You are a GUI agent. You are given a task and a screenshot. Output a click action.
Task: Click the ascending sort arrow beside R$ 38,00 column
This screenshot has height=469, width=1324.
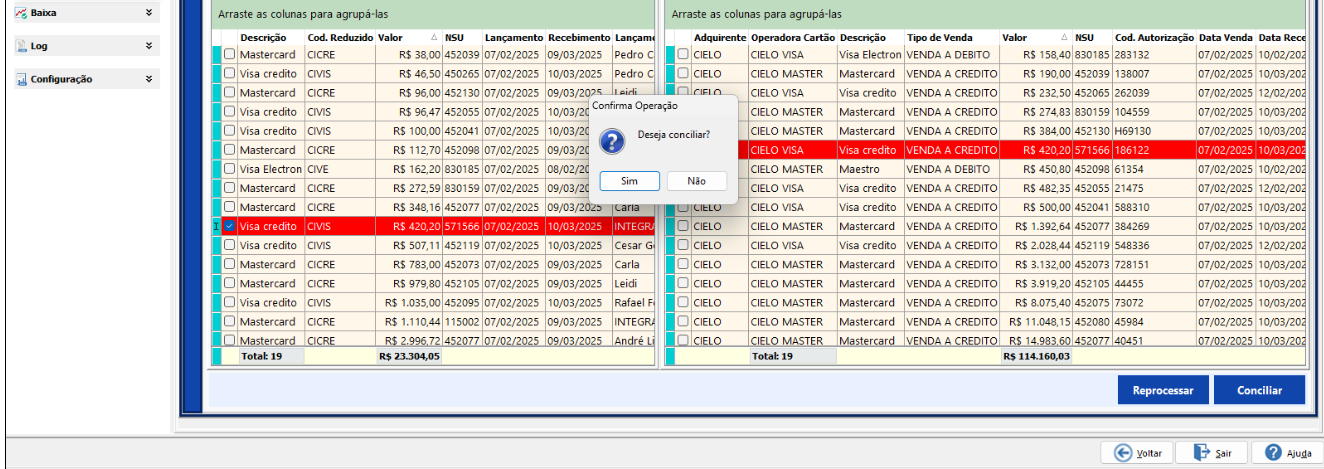tap(434, 37)
